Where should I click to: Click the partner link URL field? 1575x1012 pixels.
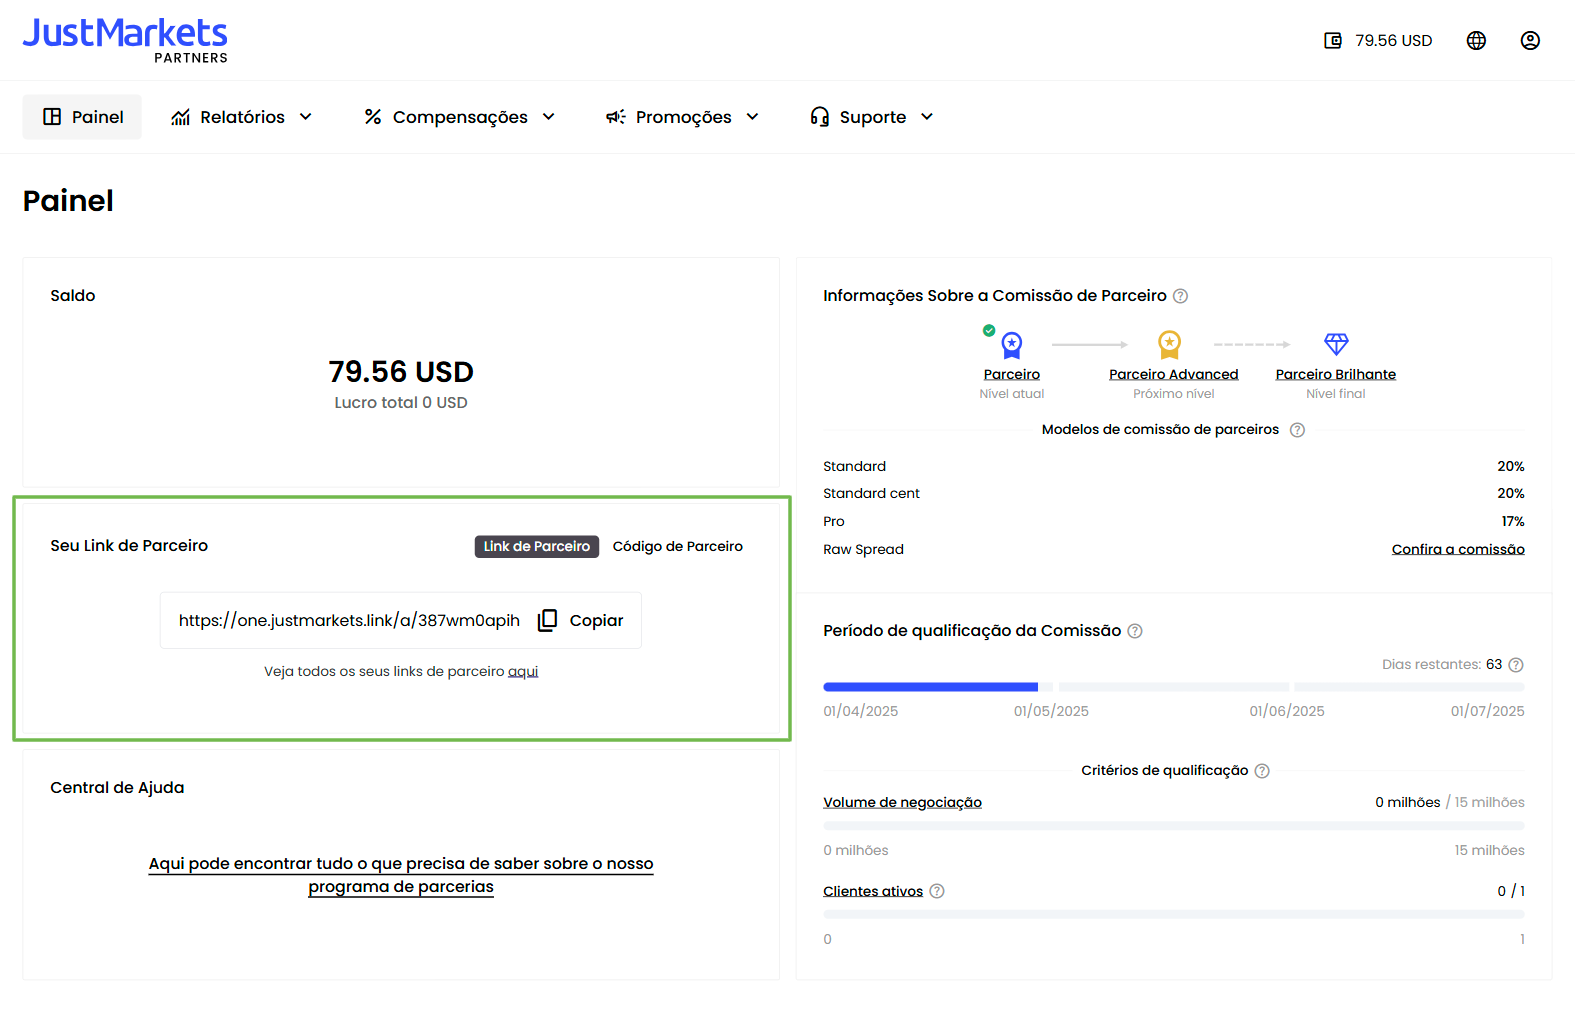(x=349, y=621)
